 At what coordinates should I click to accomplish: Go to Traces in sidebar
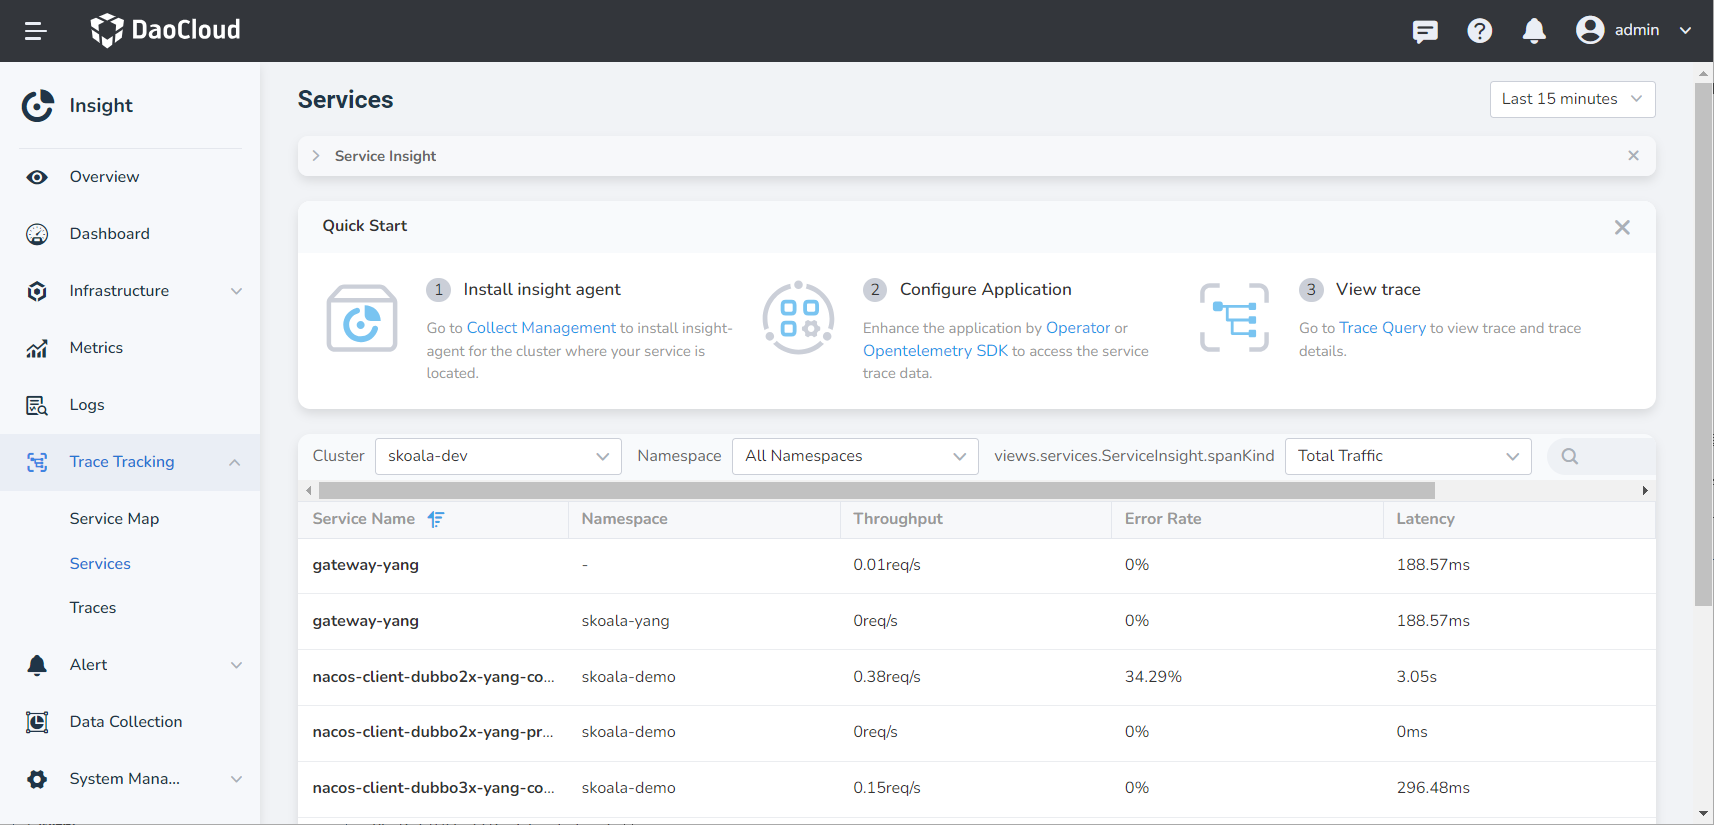click(93, 608)
